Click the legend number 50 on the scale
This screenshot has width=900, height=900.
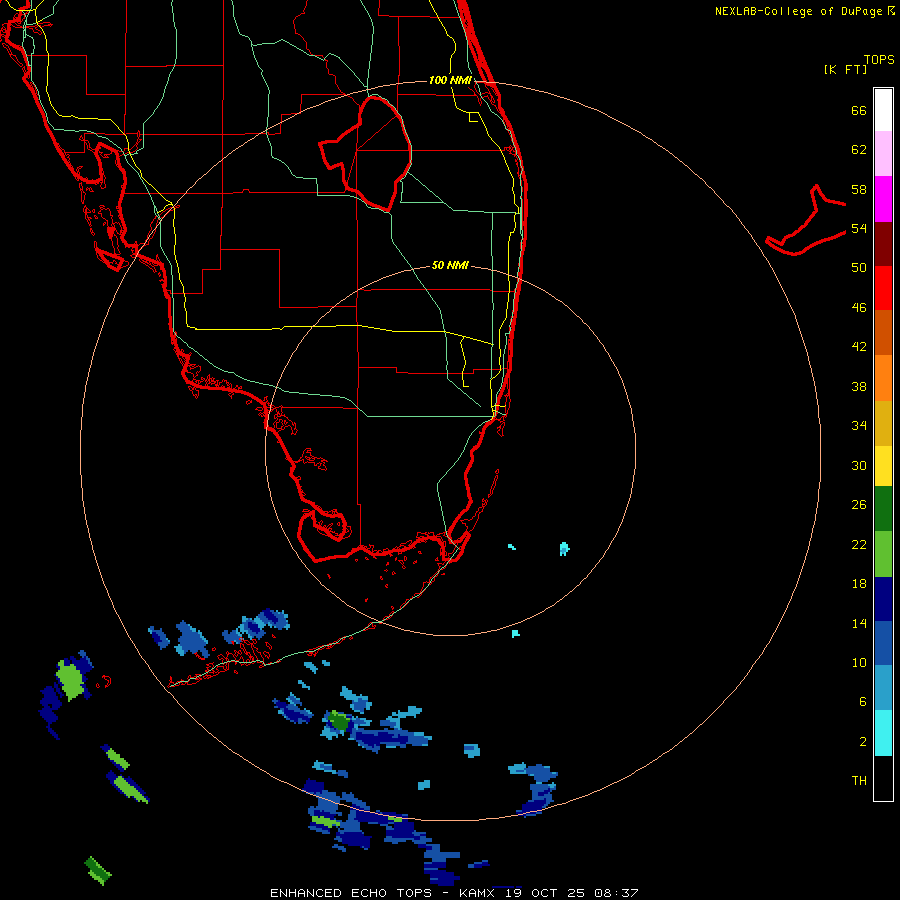click(859, 267)
